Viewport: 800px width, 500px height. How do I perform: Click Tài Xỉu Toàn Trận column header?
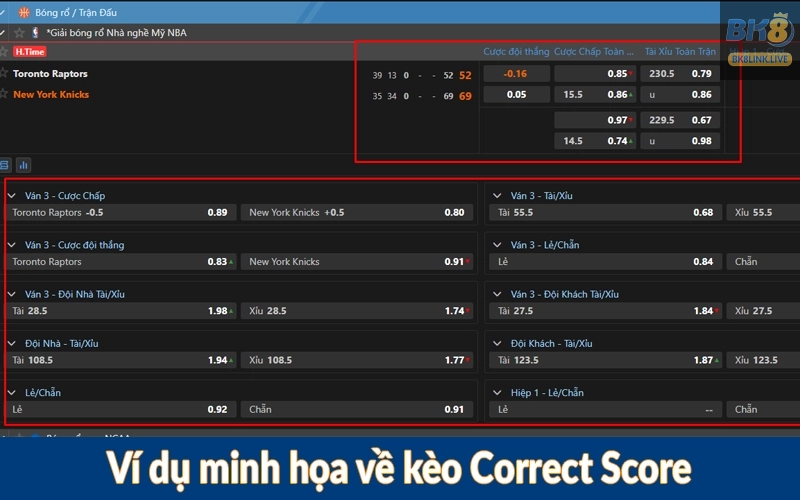pos(680,52)
